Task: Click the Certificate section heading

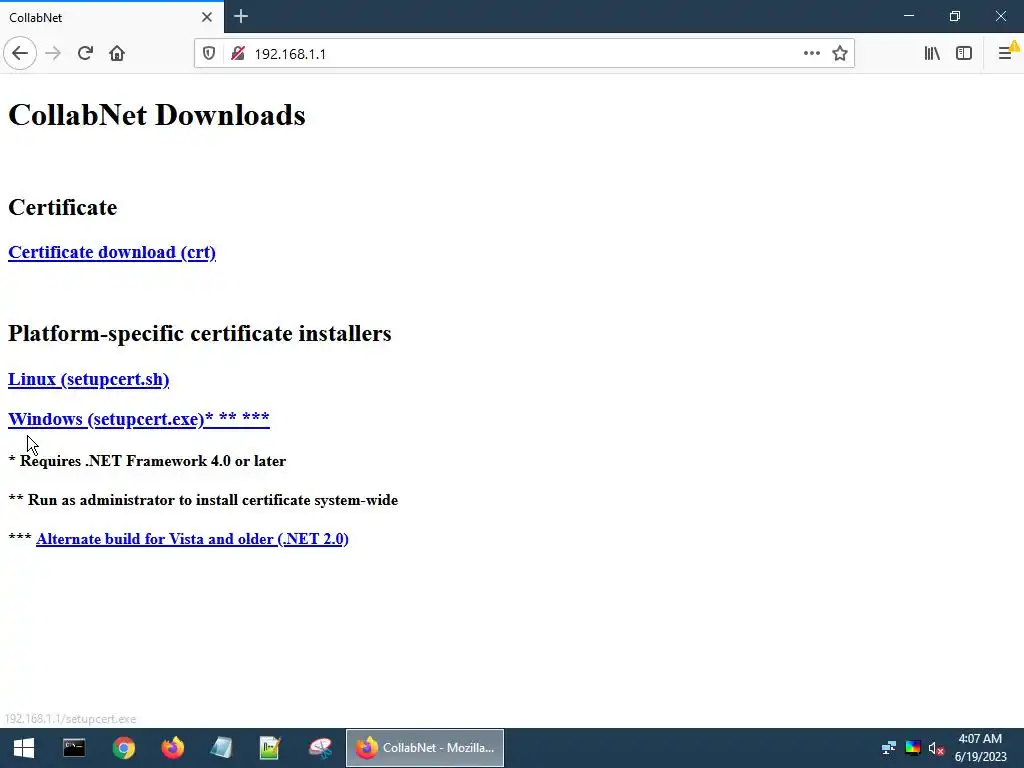Action: point(63,207)
